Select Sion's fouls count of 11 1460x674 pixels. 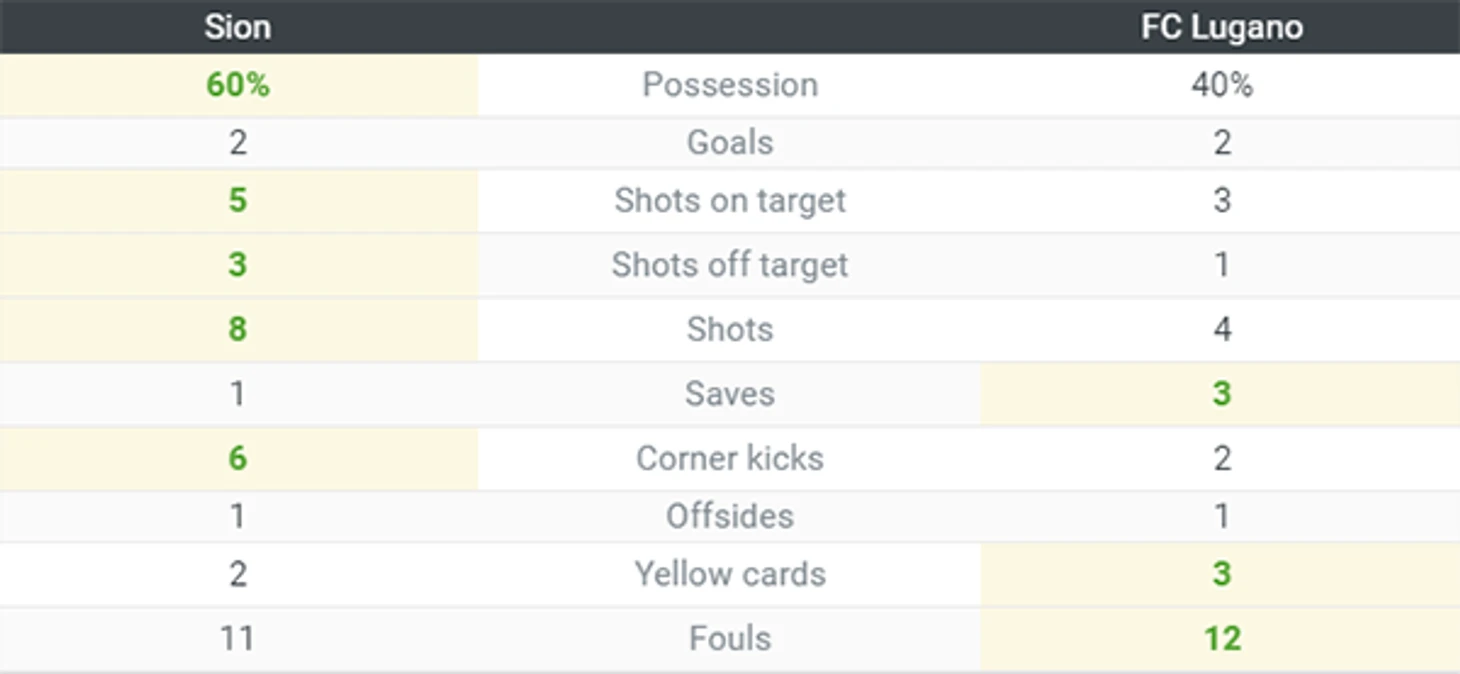[237, 638]
